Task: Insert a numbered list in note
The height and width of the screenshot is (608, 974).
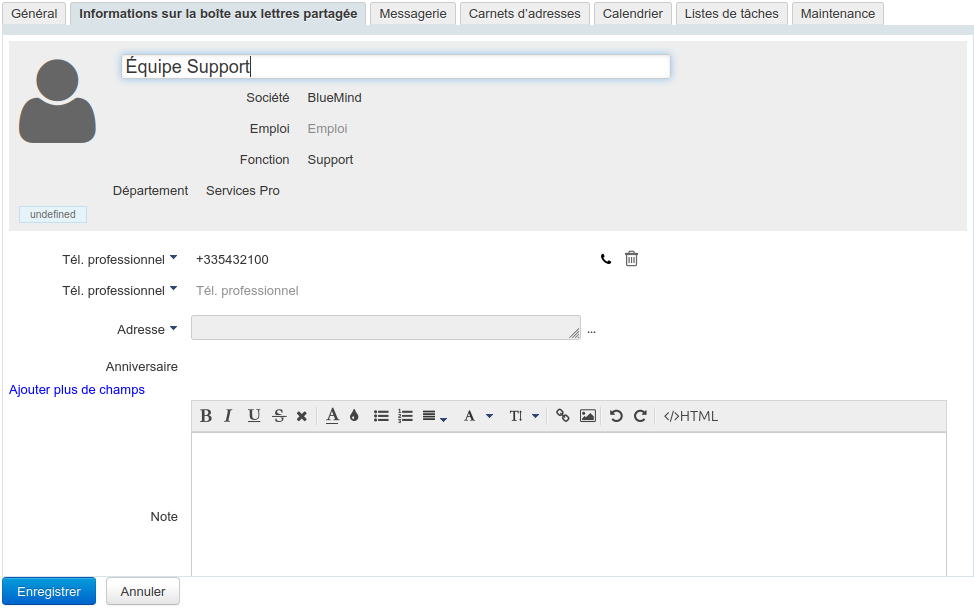Action: tap(405, 416)
